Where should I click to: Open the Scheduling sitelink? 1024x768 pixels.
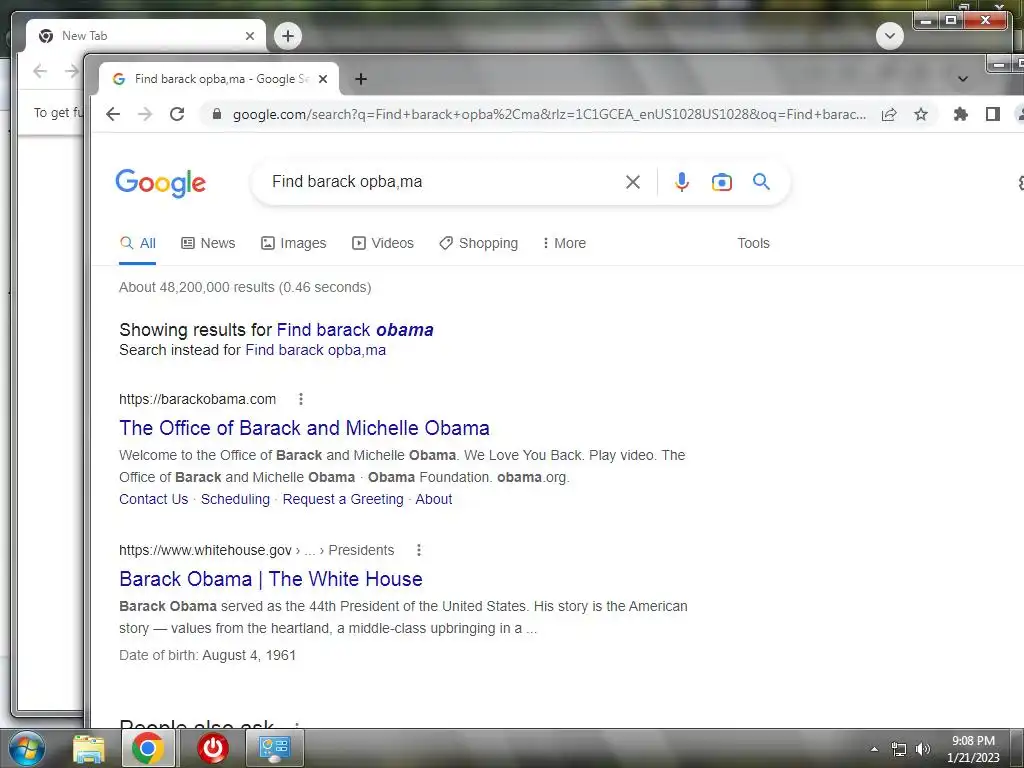click(235, 500)
